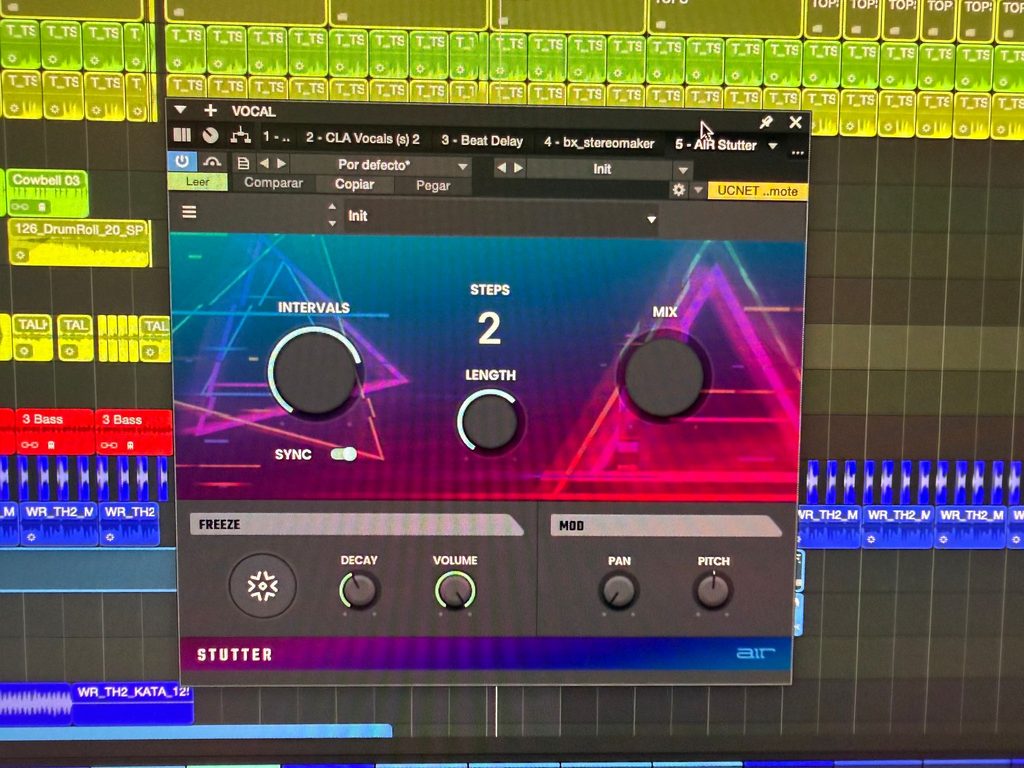Image resolution: width=1024 pixels, height=768 pixels.
Task: Open the preset file page icon
Action: [243, 163]
